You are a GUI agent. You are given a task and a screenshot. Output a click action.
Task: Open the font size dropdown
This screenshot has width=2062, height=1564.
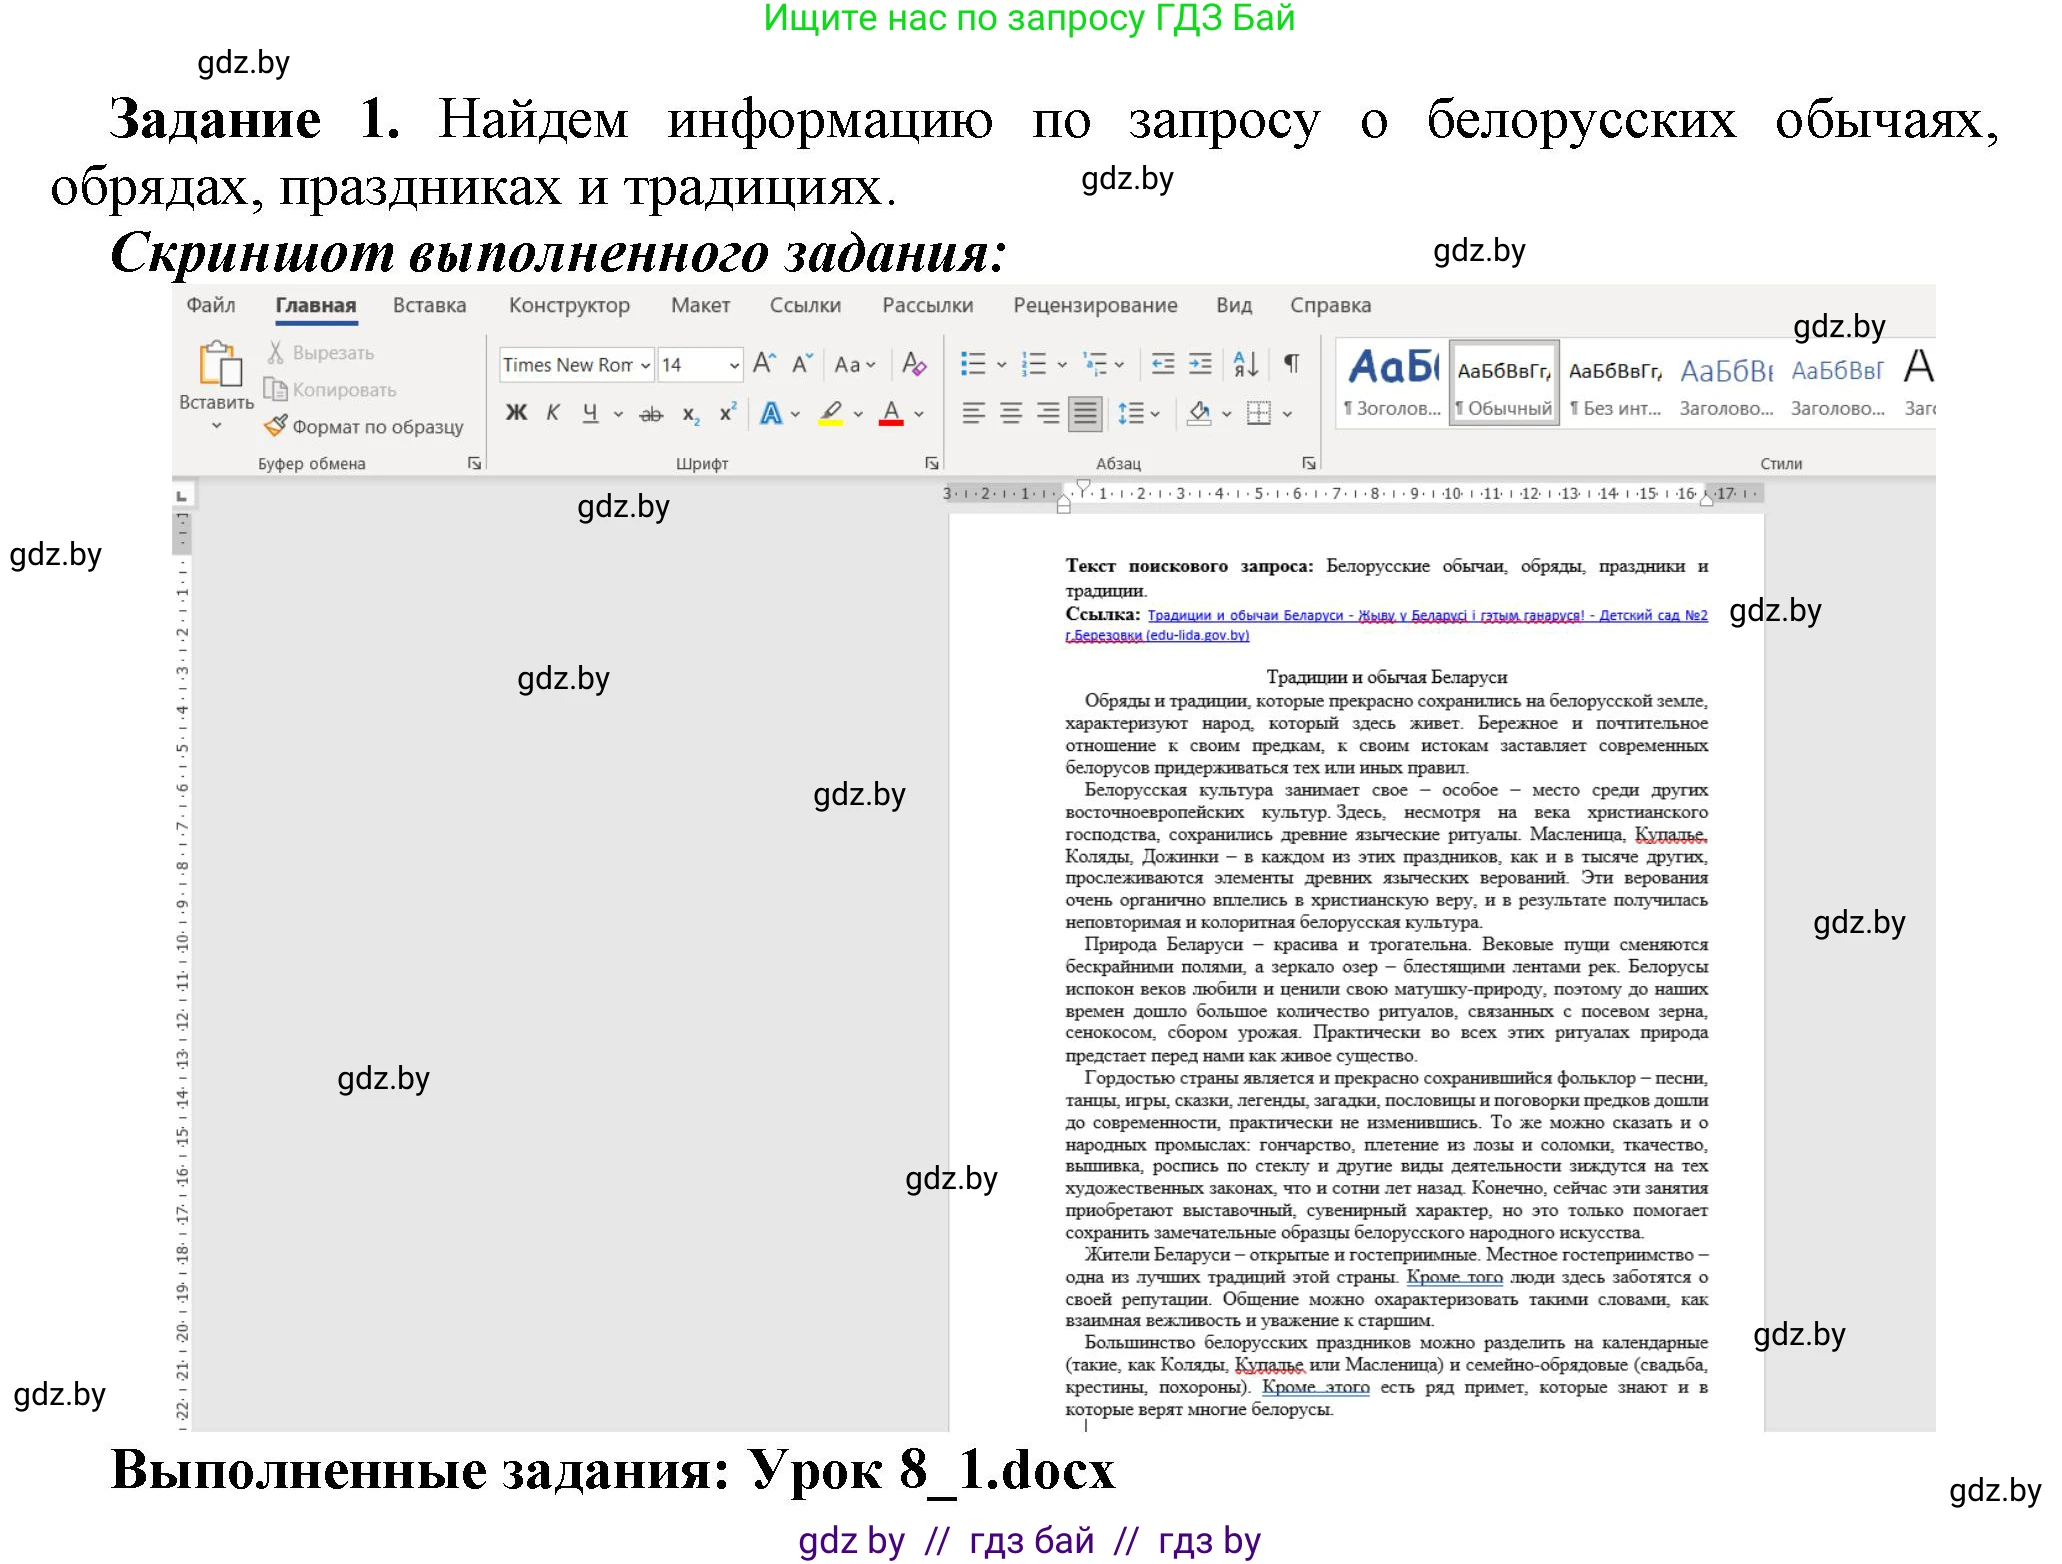(x=733, y=365)
